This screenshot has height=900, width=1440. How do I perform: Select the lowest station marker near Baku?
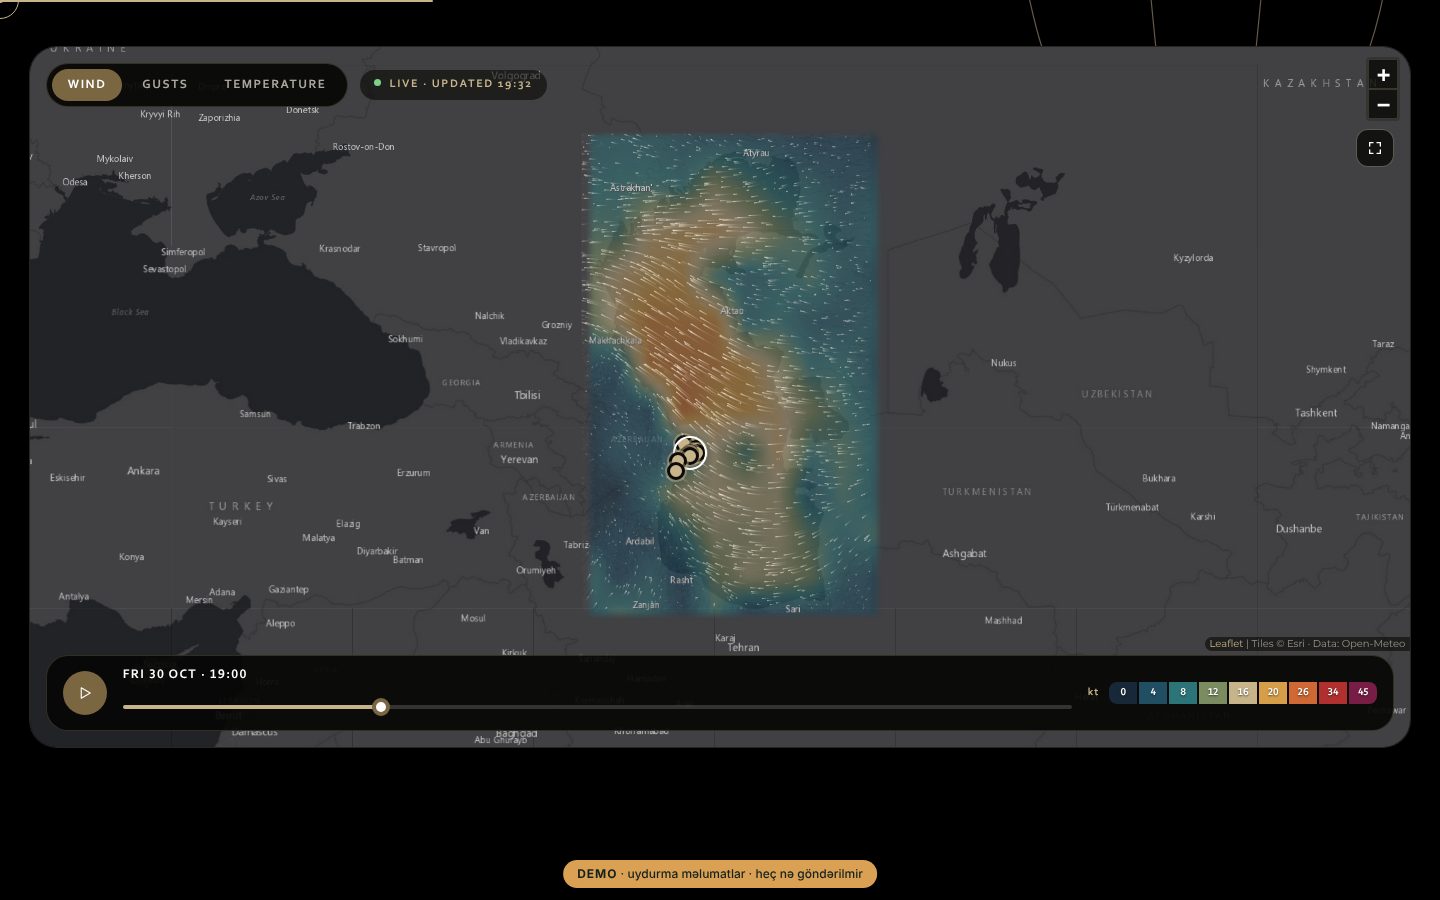[x=676, y=470]
